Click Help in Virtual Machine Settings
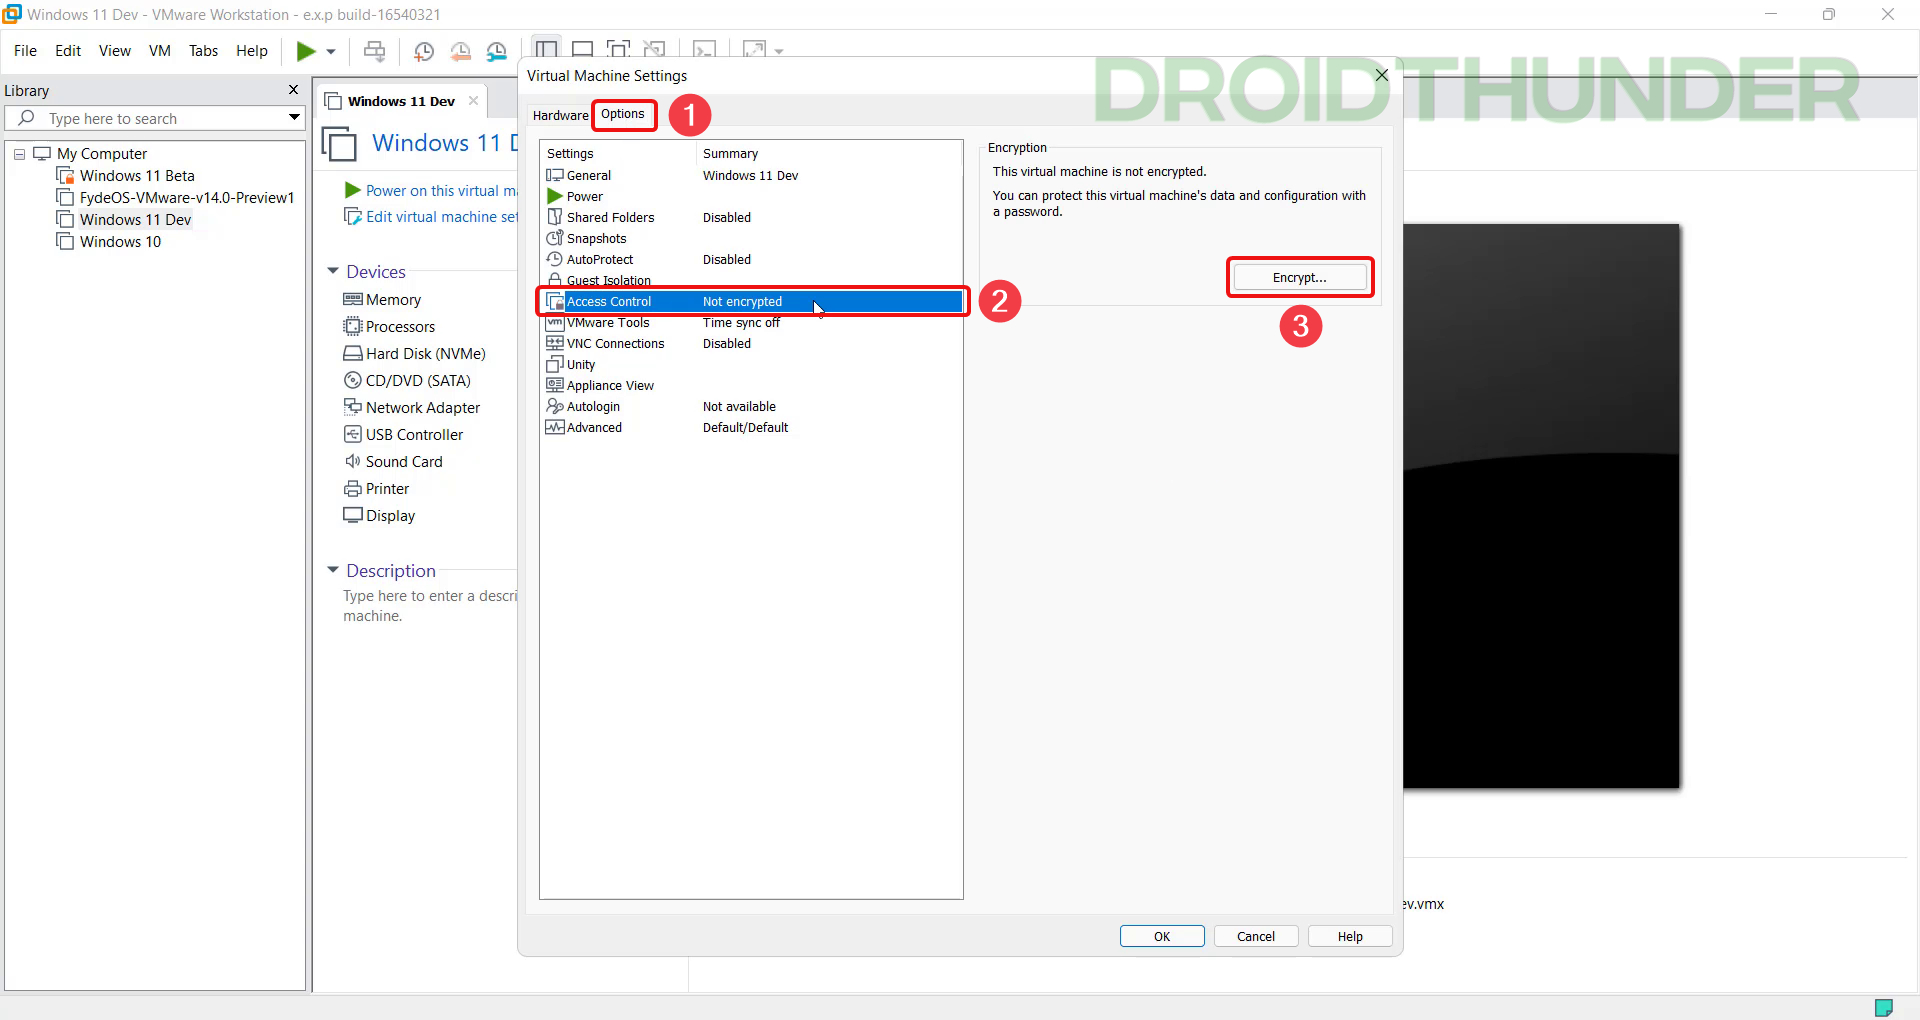This screenshot has width=1920, height=1020. click(x=1350, y=937)
